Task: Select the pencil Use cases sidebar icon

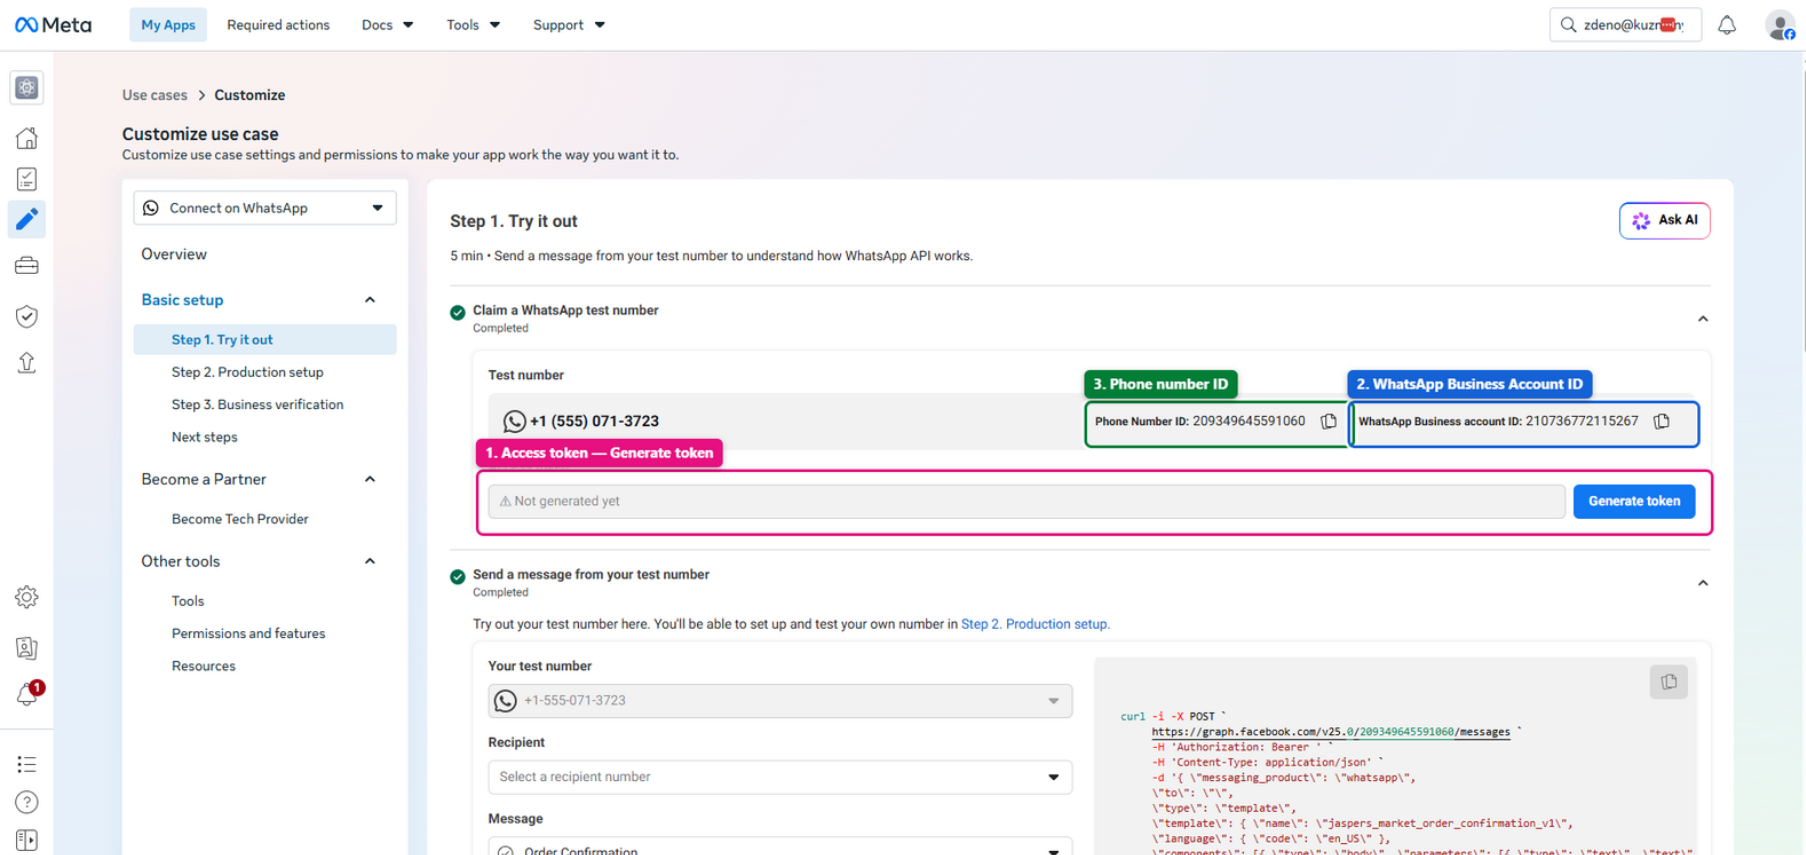Action: click(27, 219)
